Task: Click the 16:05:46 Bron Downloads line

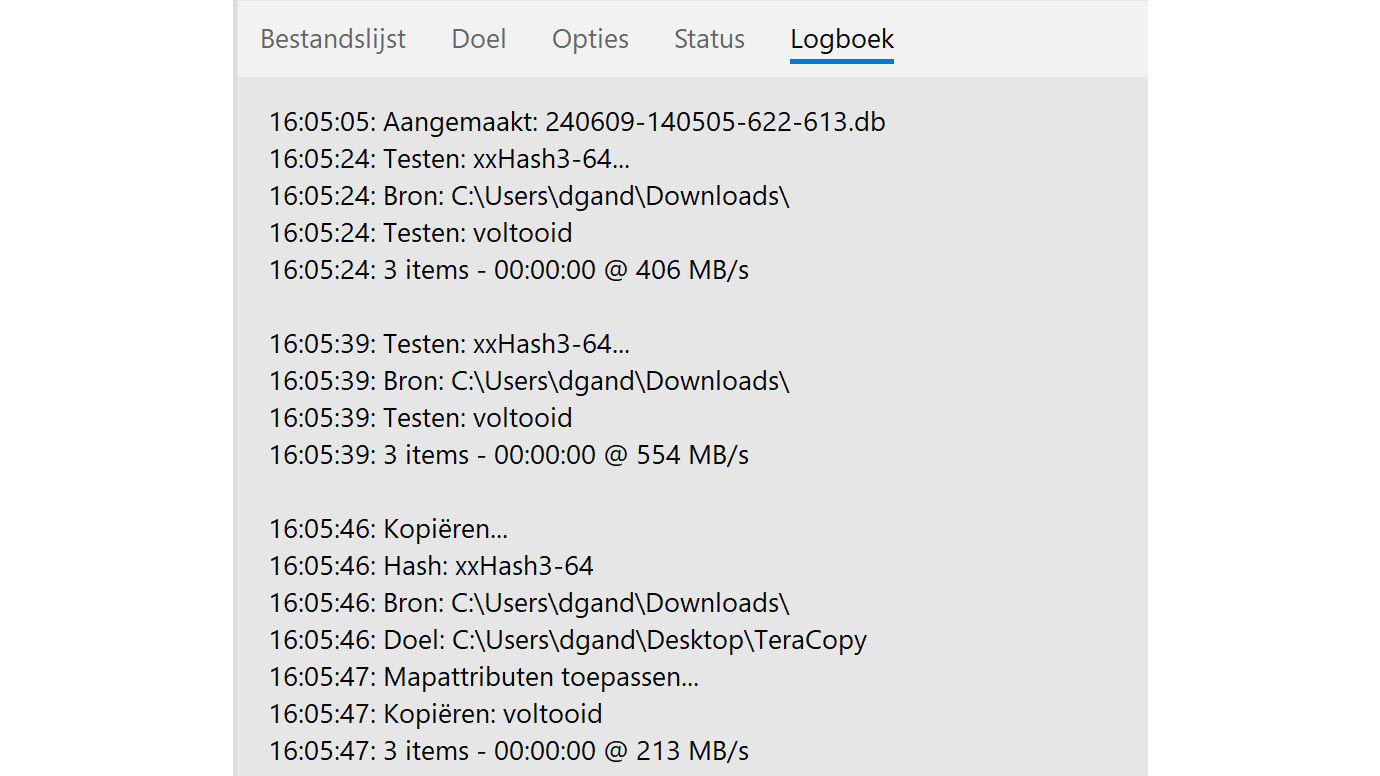Action: tap(529, 603)
